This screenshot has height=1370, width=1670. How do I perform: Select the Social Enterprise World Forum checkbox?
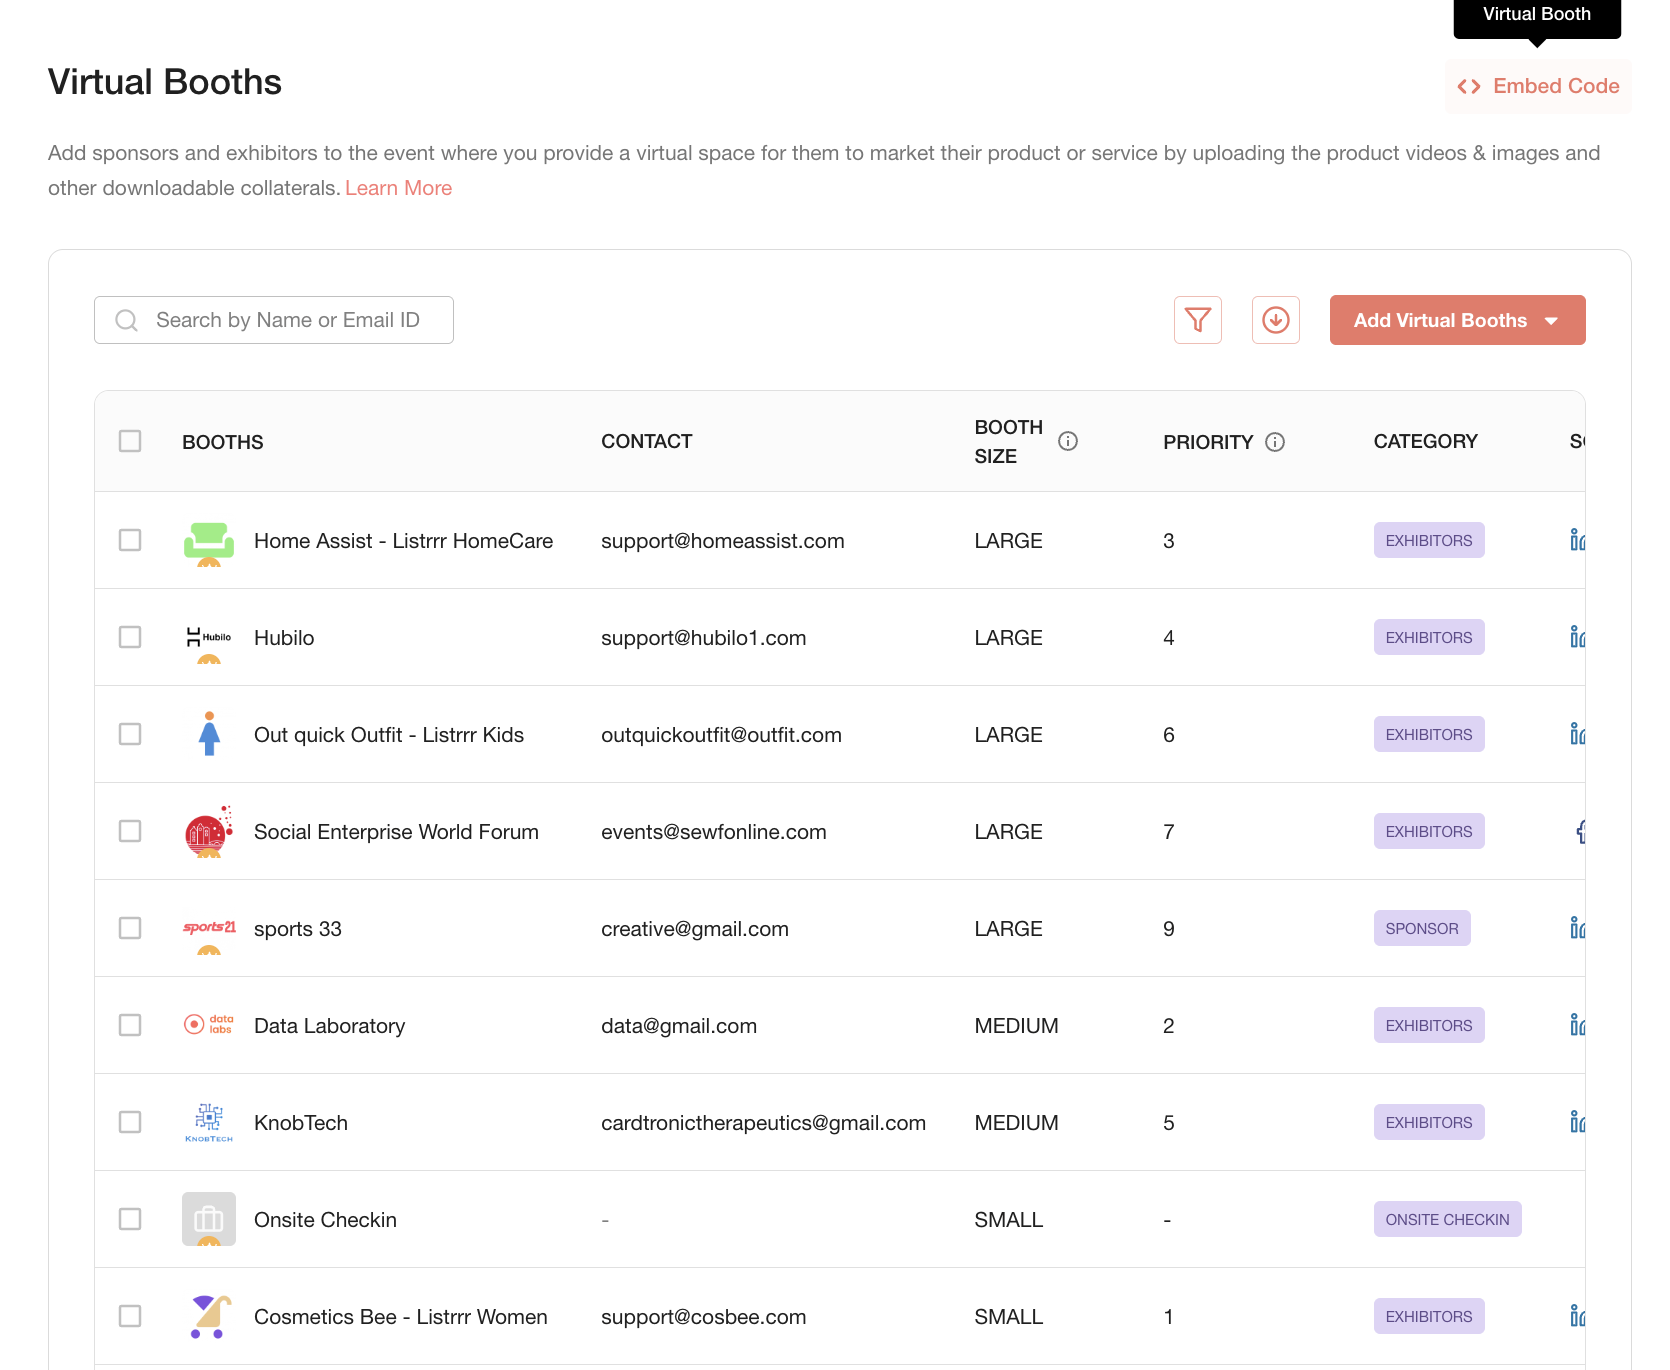tap(130, 831)
